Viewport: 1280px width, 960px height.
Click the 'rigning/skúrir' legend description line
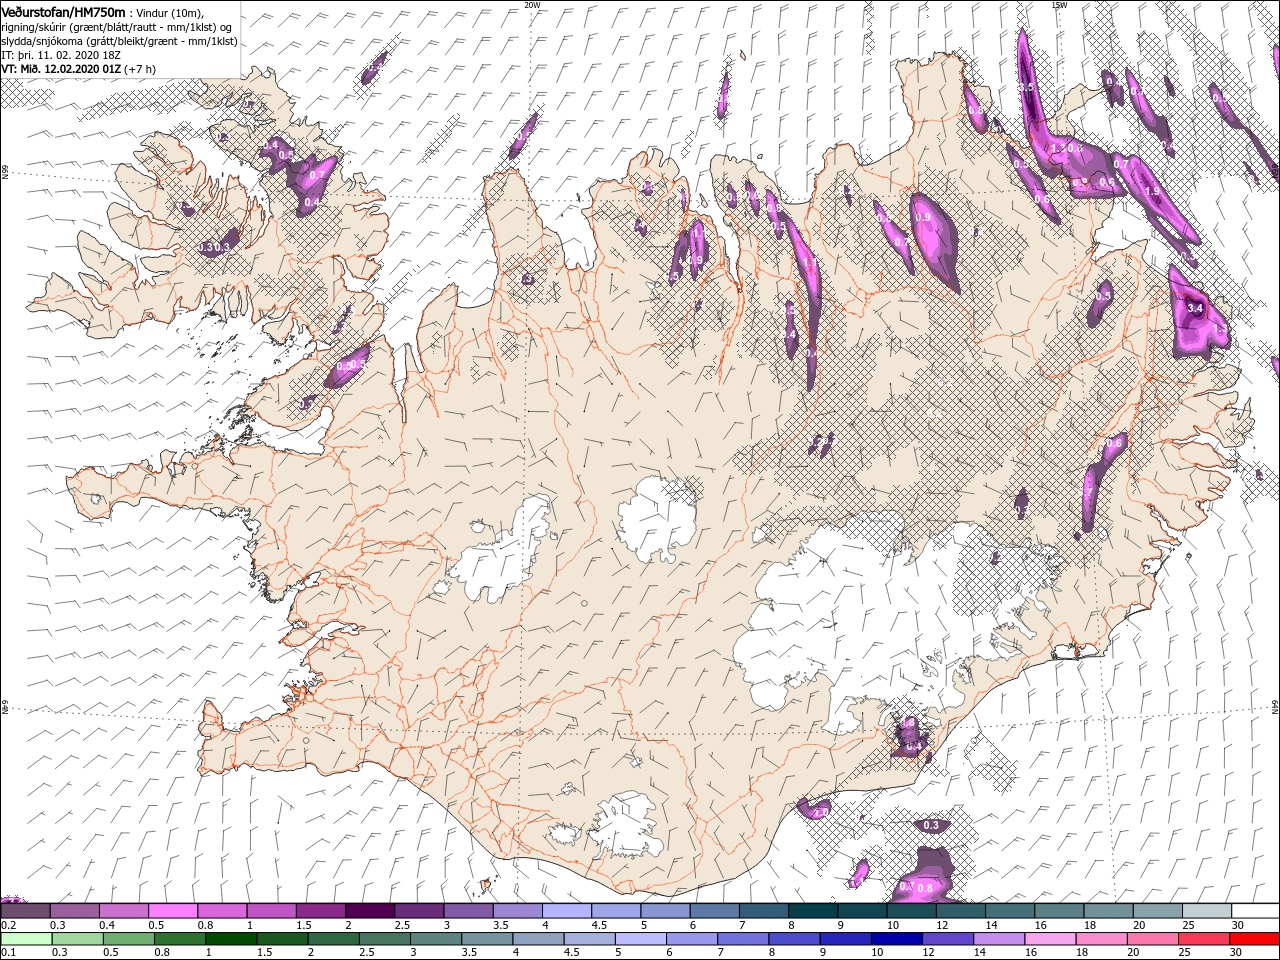(x=118, y=27)
